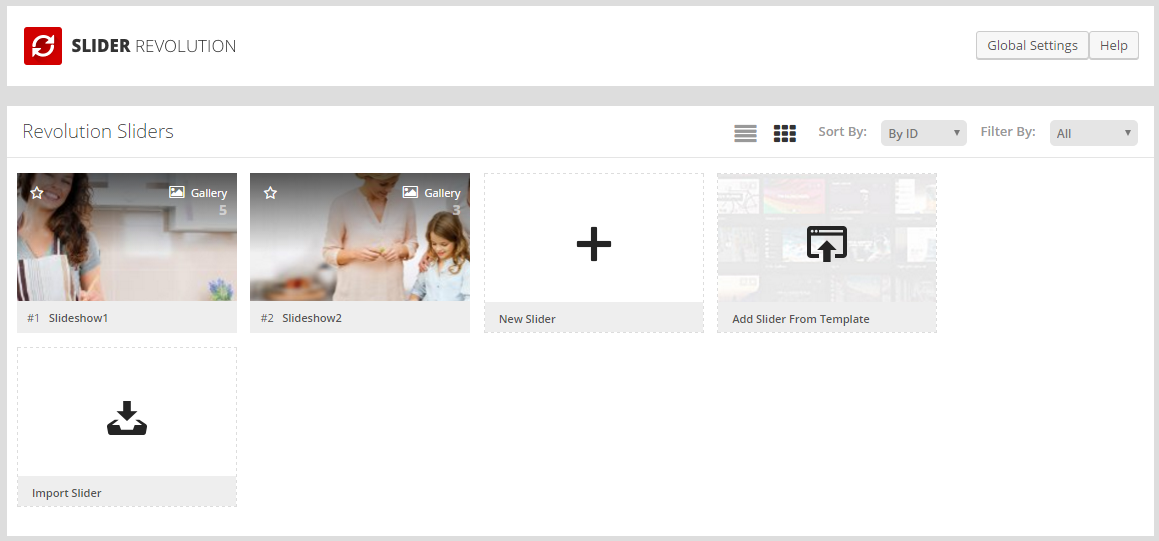
Task: Open the Filter By dropdown
Action: pos(1094,133)
